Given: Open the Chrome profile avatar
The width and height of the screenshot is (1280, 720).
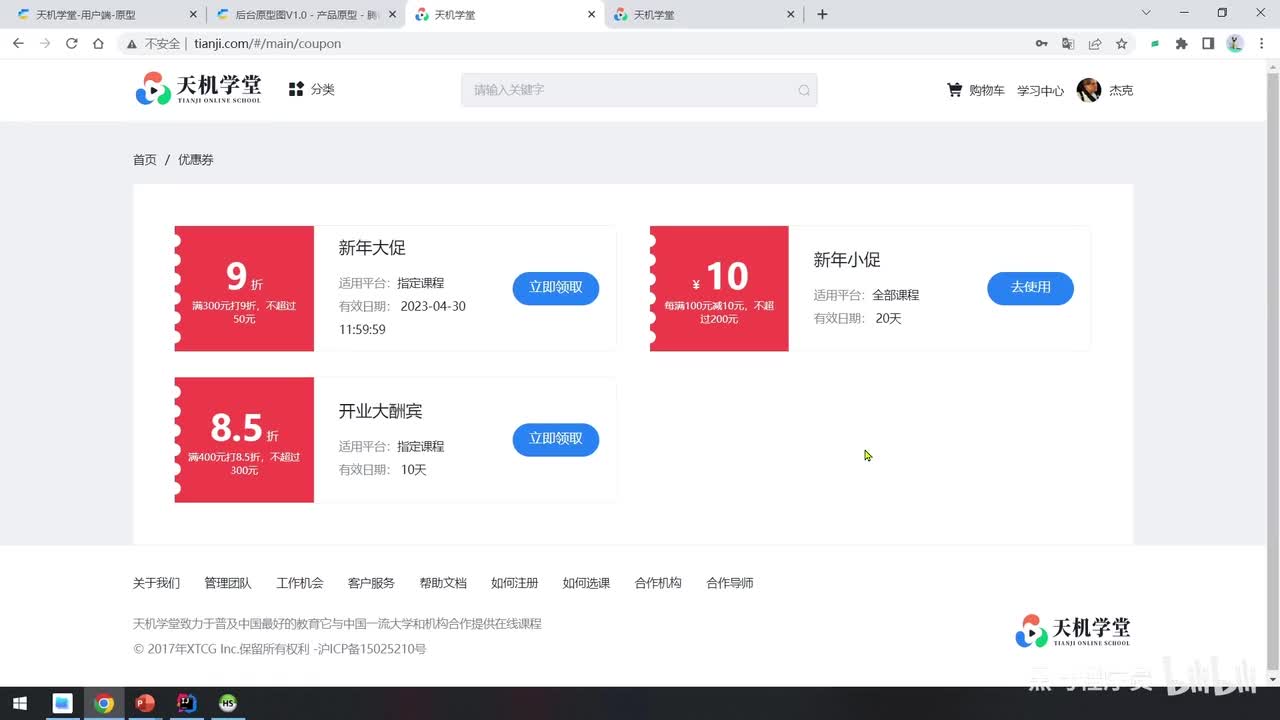Looking at the screenshot, I should tap(1235, 44).
